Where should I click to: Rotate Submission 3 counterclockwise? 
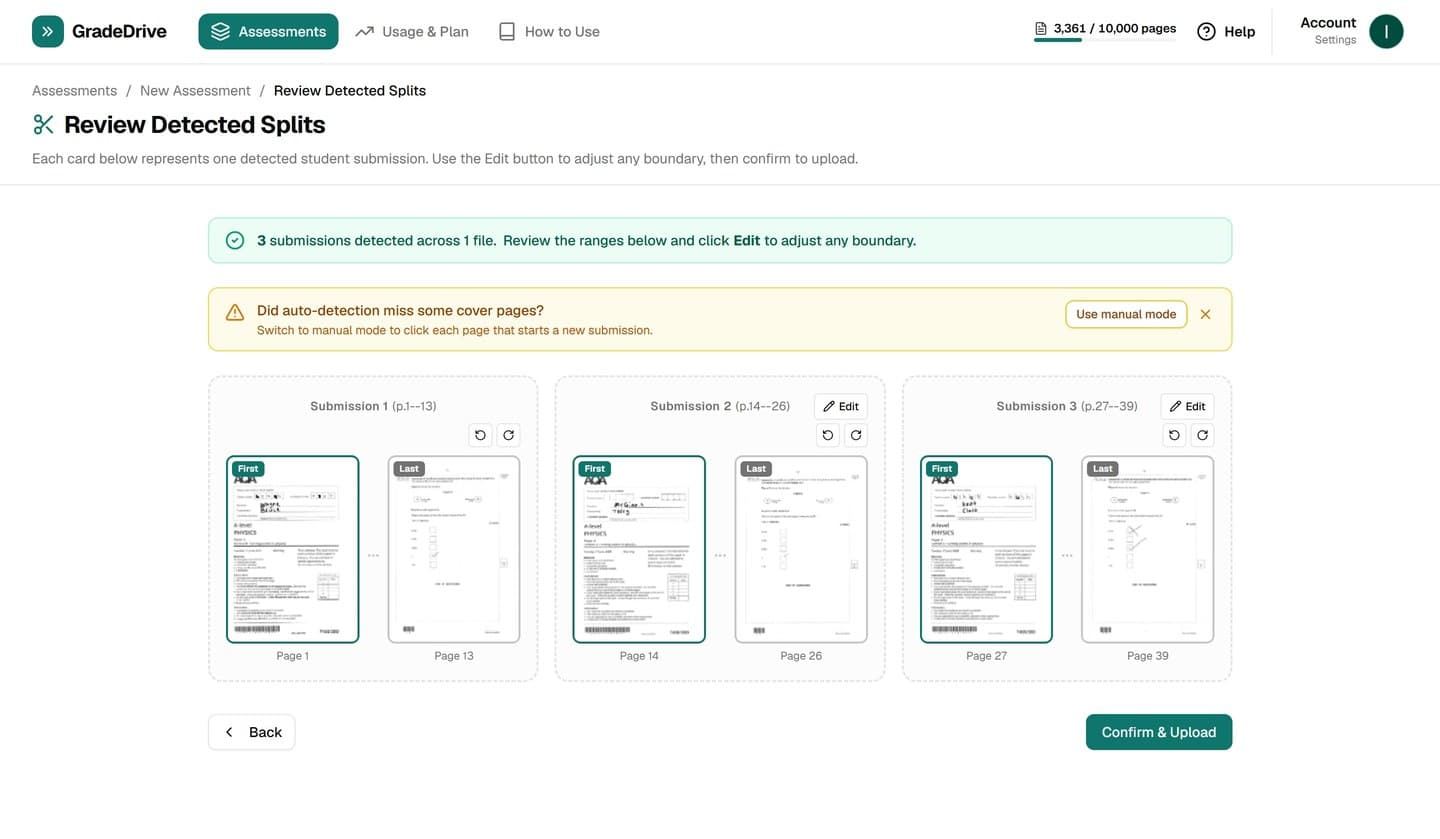1174,435
